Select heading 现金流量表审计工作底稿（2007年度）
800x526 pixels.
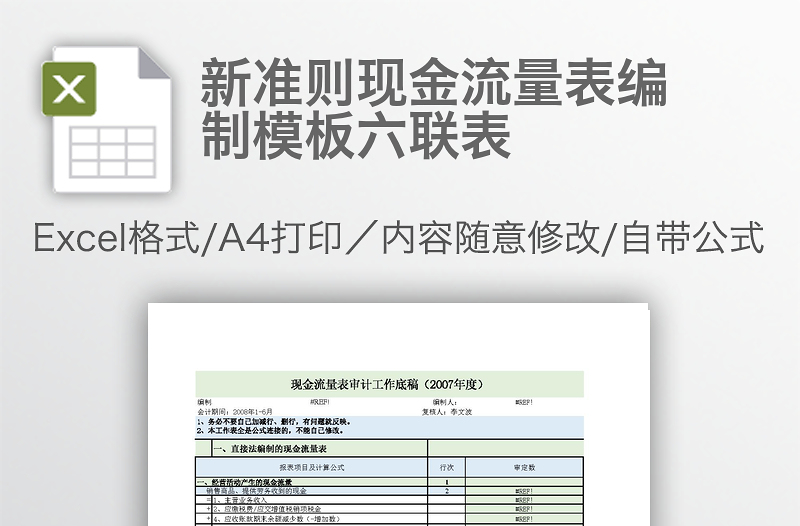387,385
